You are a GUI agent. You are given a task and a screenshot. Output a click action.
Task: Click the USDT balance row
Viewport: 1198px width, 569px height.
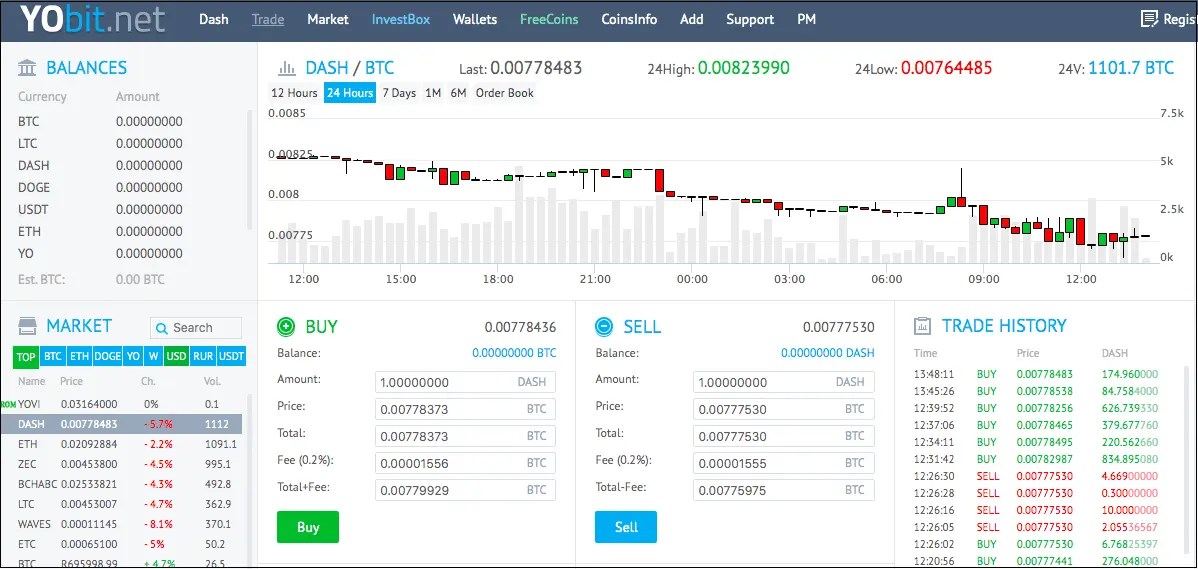128,209
